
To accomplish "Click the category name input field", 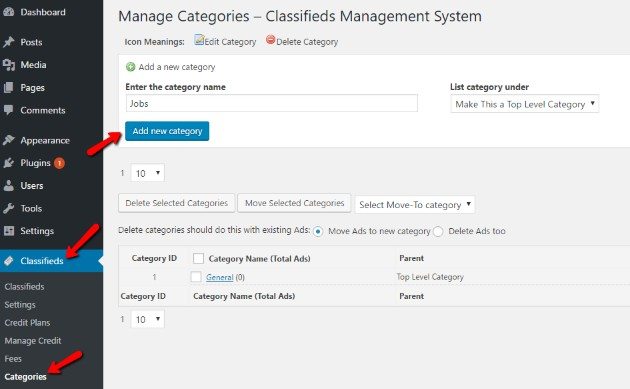I will [x=272, y=103].
